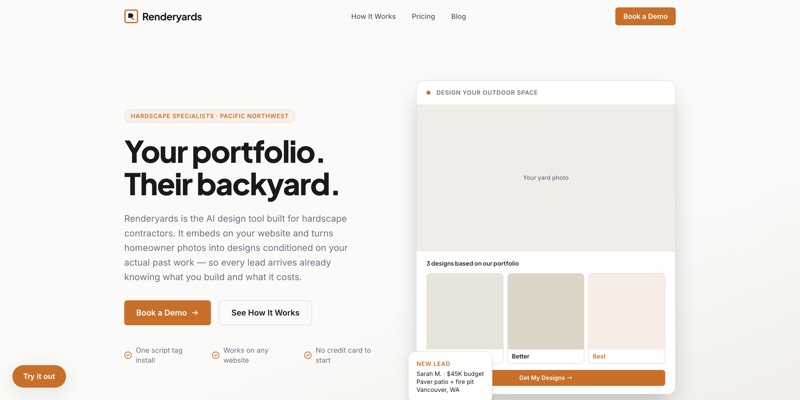The width and height of the screenshot is (800, 400).
Task: Click the Works on any website text
Action: click(x=246, y=355)
